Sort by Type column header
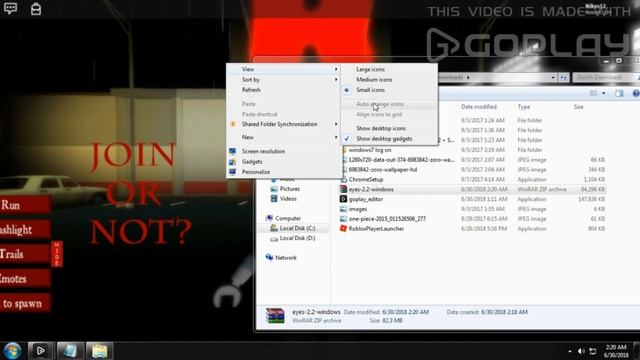The width and height of the screenshot is (640, 360). 524,107
